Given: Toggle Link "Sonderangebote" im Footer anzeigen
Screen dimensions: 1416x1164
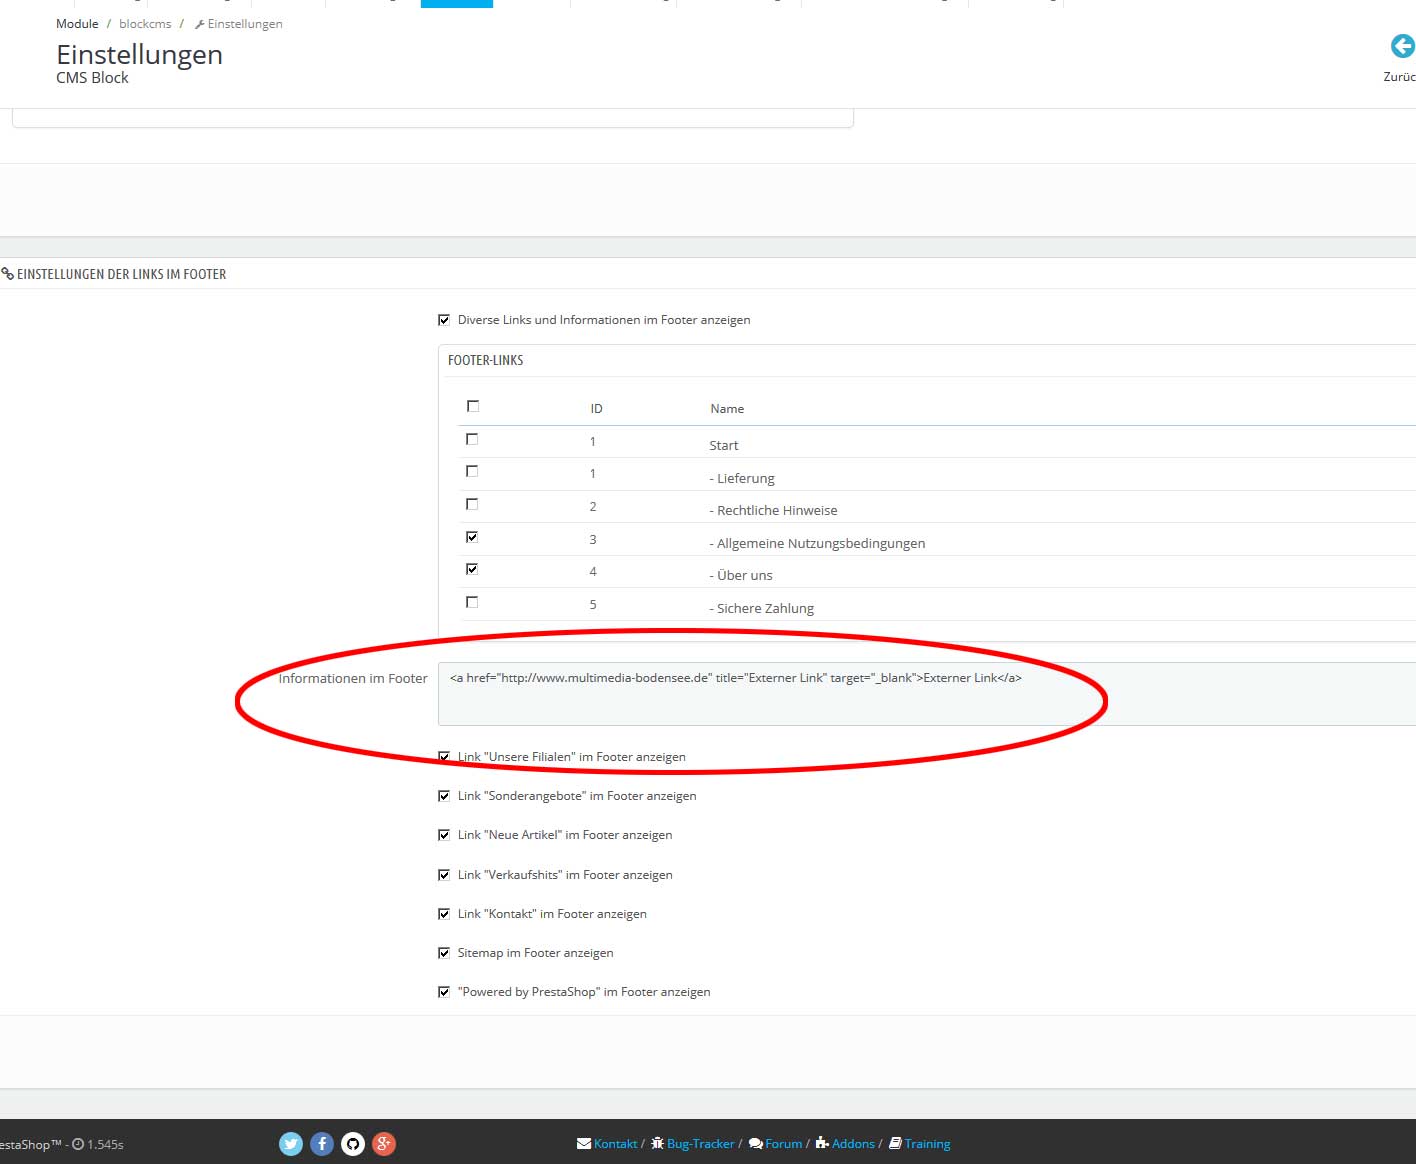Looking at the screenshot, I should pyautogui.click(x=444, y=796).
